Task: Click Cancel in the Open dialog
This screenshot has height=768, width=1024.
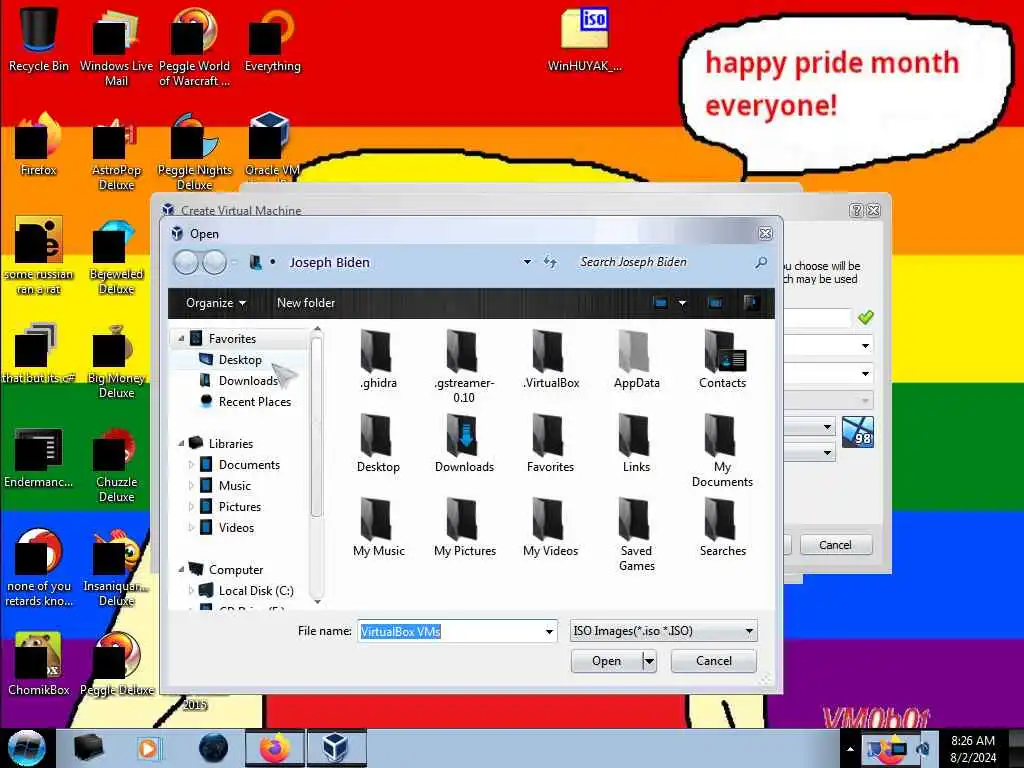Action: point(714,661)
